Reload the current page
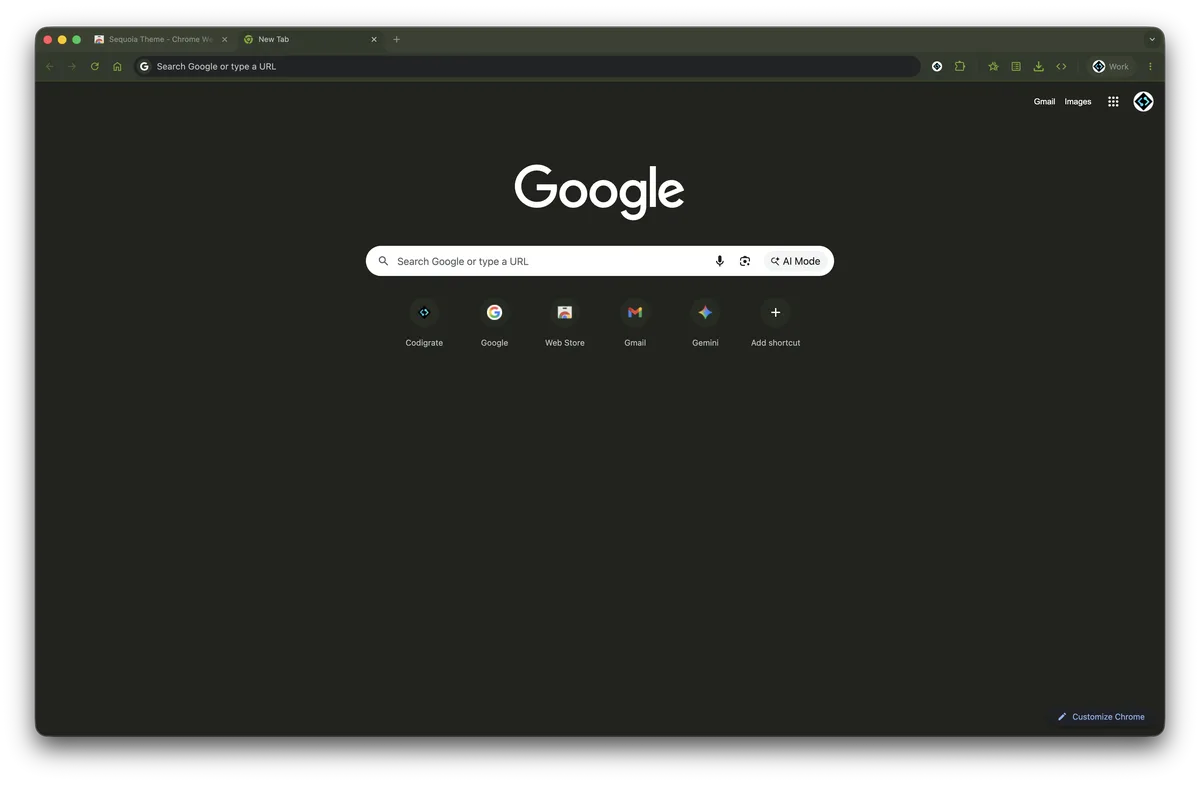Viewport: 1200px width, 787px height. [95, 67]
